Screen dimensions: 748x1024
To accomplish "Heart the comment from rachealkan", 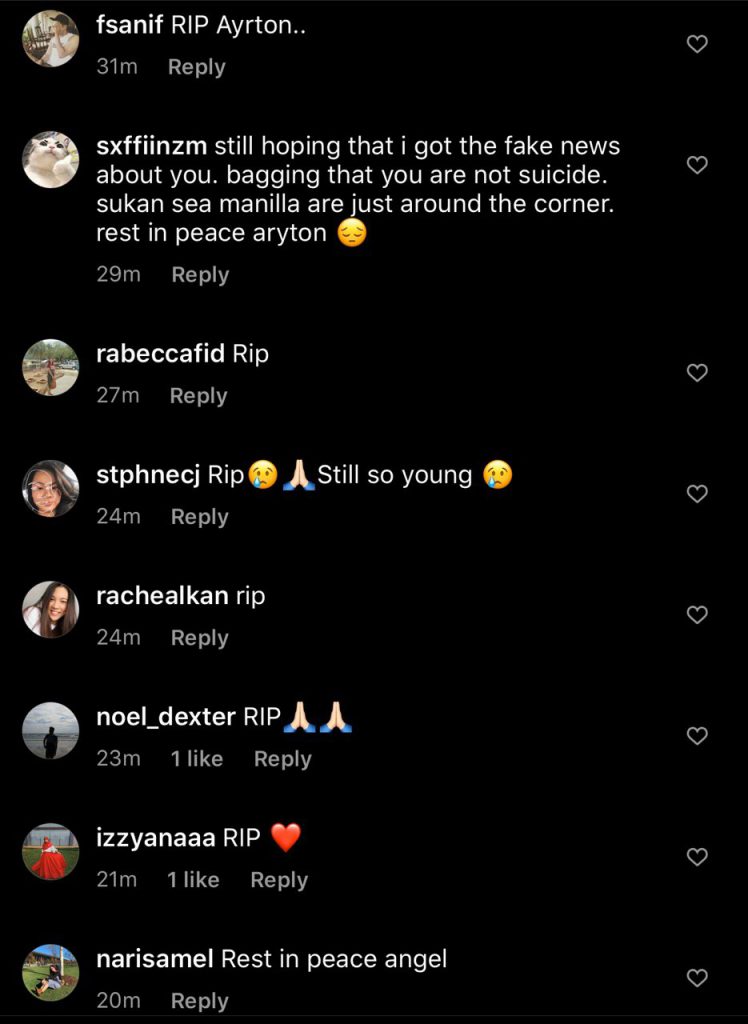I will [698, 615].
